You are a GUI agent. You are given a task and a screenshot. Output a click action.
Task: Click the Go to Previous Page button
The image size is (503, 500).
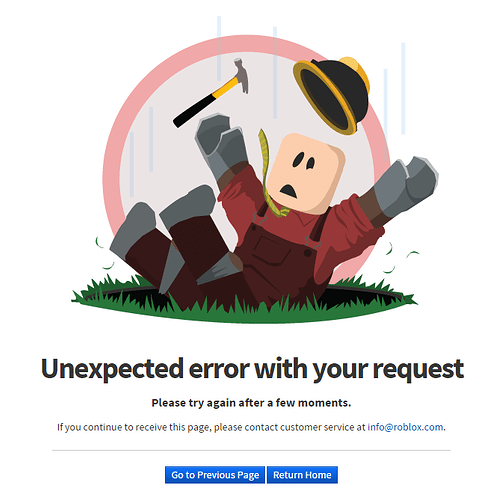coord(215,475)
